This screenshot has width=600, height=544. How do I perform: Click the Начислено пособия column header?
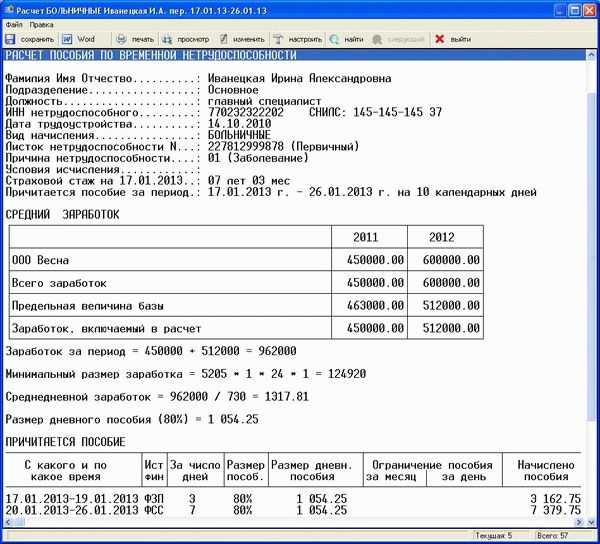[x=546, y=471]
